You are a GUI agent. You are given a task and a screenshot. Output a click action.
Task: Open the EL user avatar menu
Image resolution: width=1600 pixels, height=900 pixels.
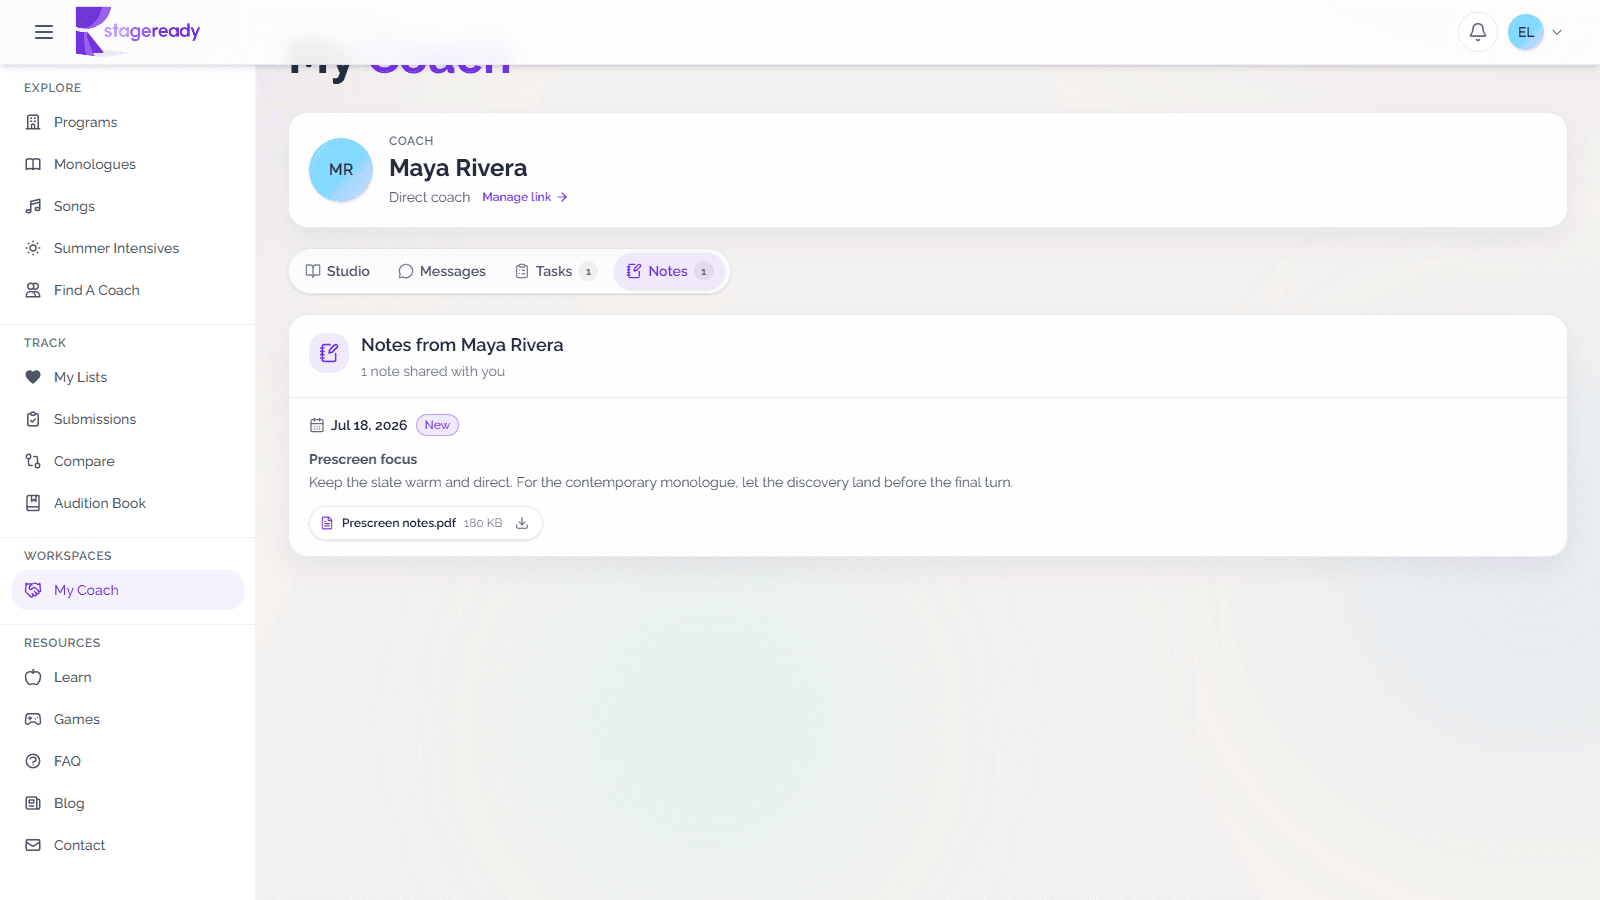[x=1526, y=32]
